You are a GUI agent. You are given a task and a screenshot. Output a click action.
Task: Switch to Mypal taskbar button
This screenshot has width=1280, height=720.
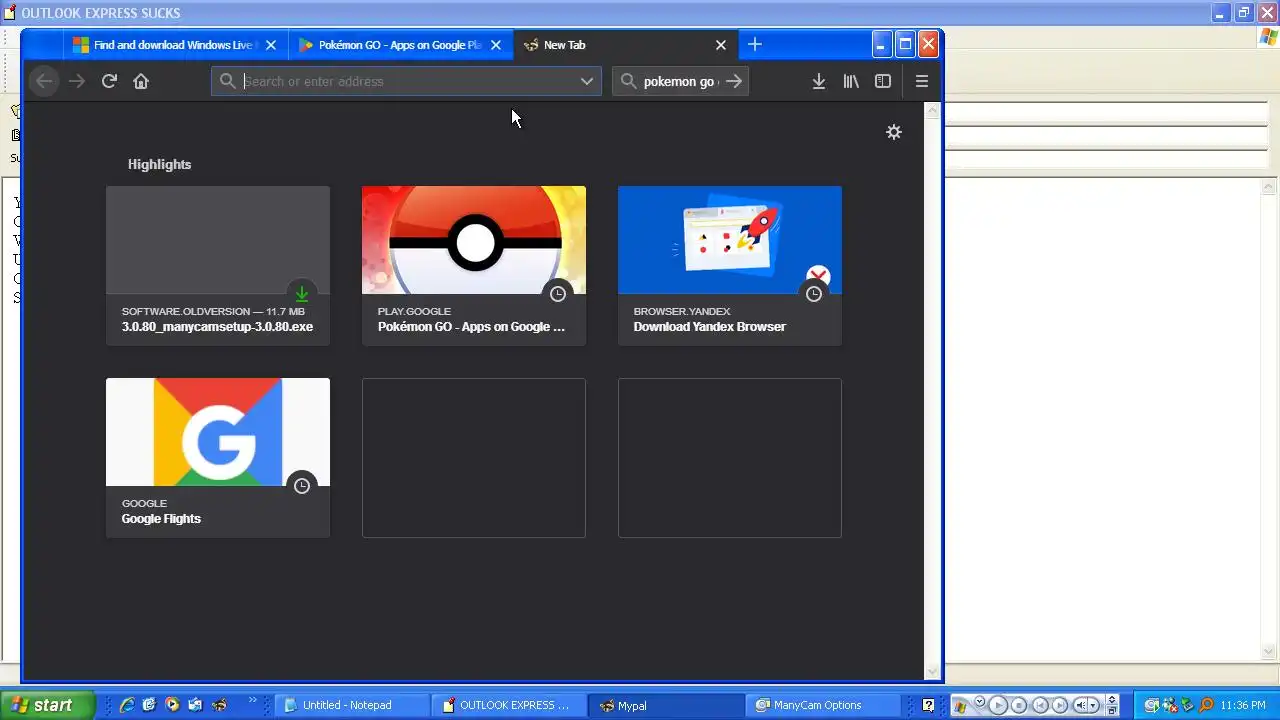coord(667,705)
